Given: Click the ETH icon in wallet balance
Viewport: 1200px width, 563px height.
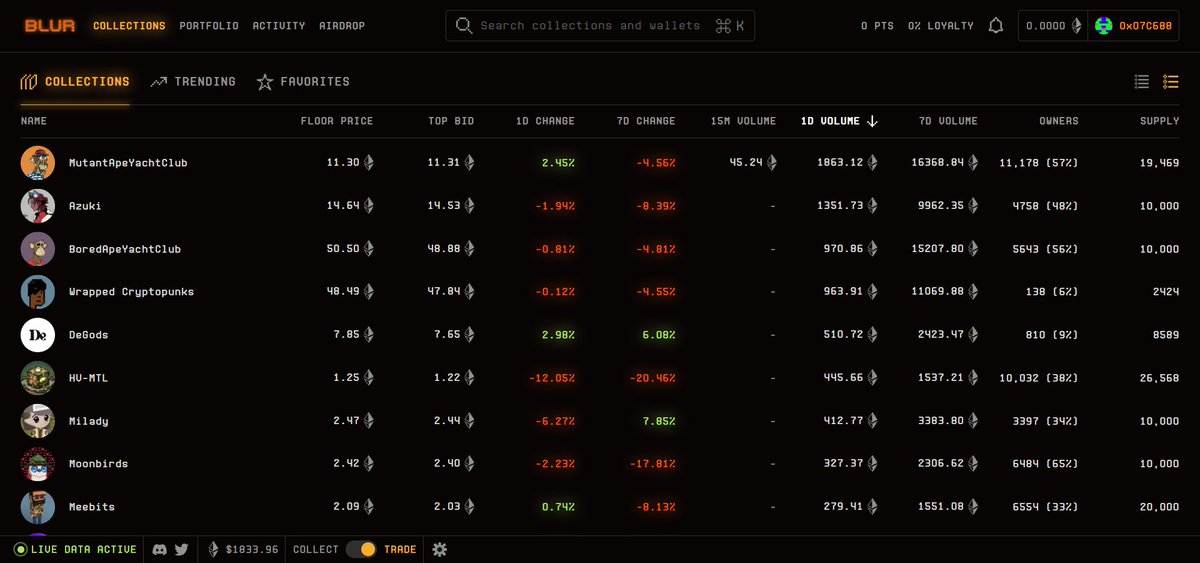Looking at the screenshot, I should (1076, 26).
